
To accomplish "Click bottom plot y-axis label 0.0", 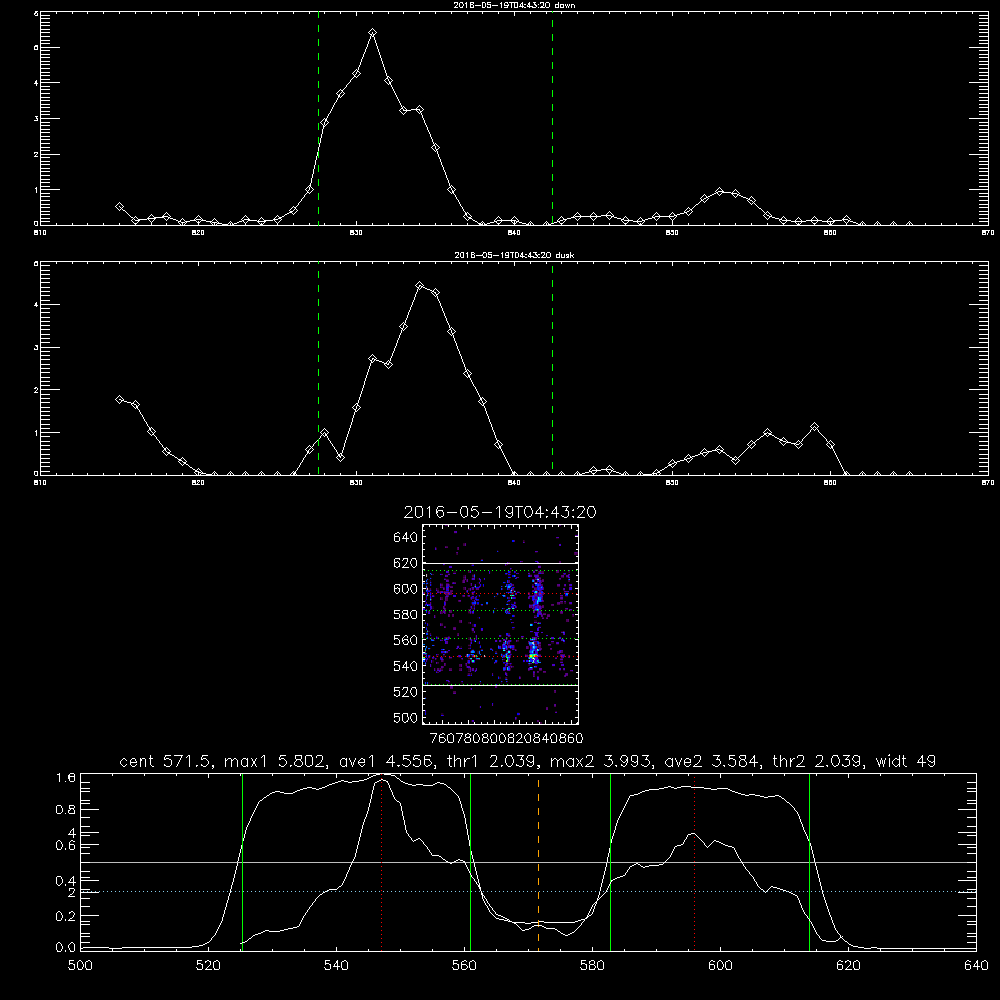I will pyautogui.click(x=66, y=948).
